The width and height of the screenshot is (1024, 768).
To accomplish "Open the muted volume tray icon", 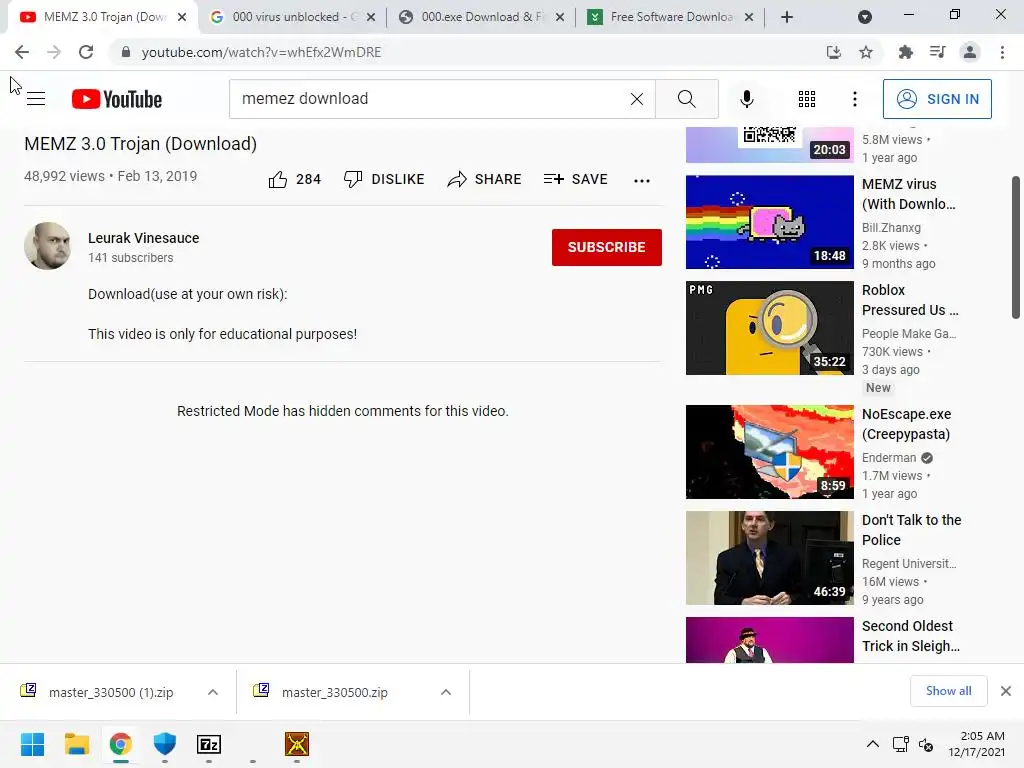I will [x=926, y=744].
